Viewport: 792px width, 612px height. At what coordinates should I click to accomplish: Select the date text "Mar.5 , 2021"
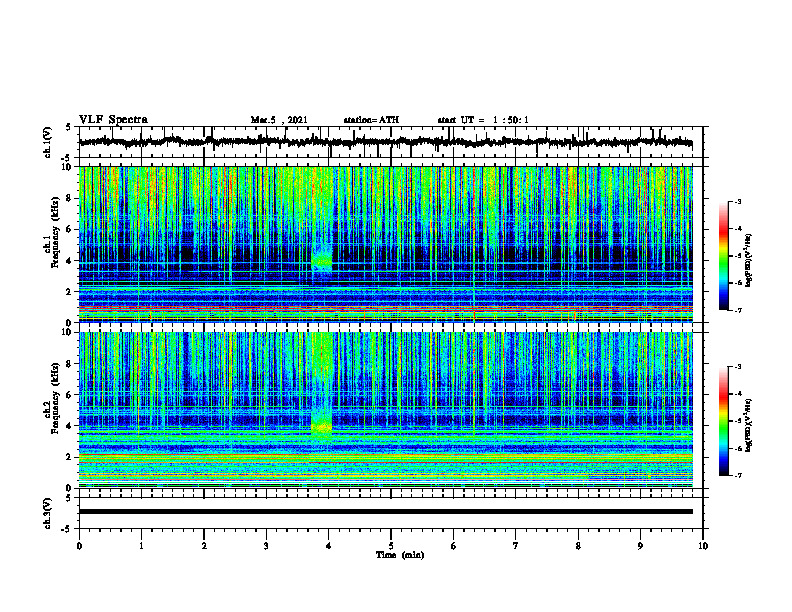[x=279, y=120]
